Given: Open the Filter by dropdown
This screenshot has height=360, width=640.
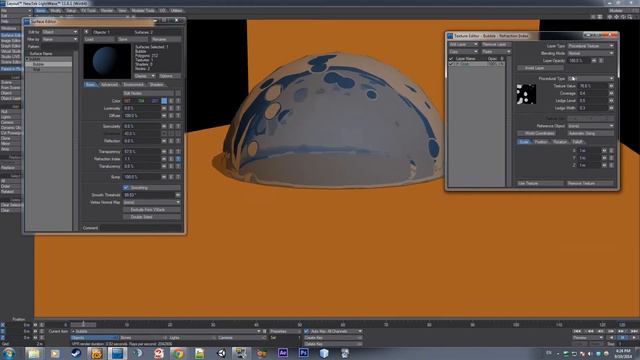Looking at the screenshot, I should 60,39.
